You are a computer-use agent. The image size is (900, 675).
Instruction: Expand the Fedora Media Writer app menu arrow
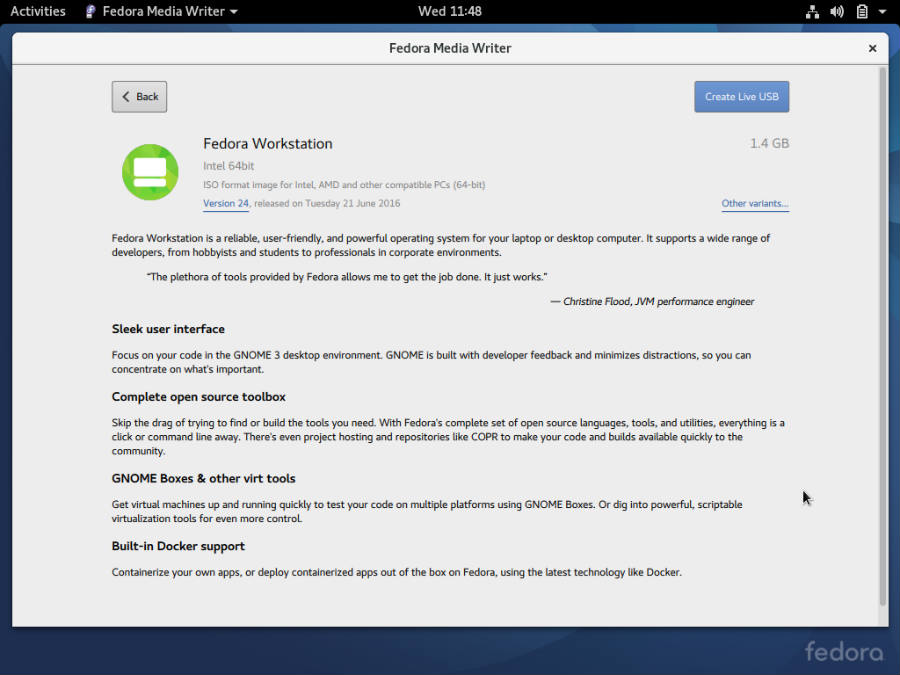click(x=234, y=12)
